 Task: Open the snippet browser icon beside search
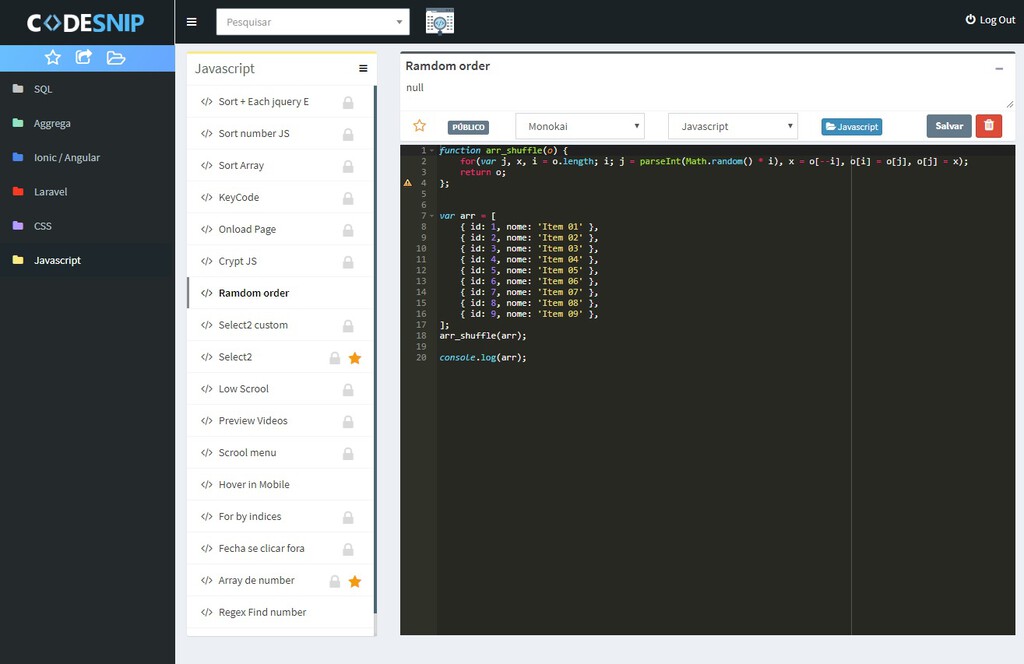439,21
